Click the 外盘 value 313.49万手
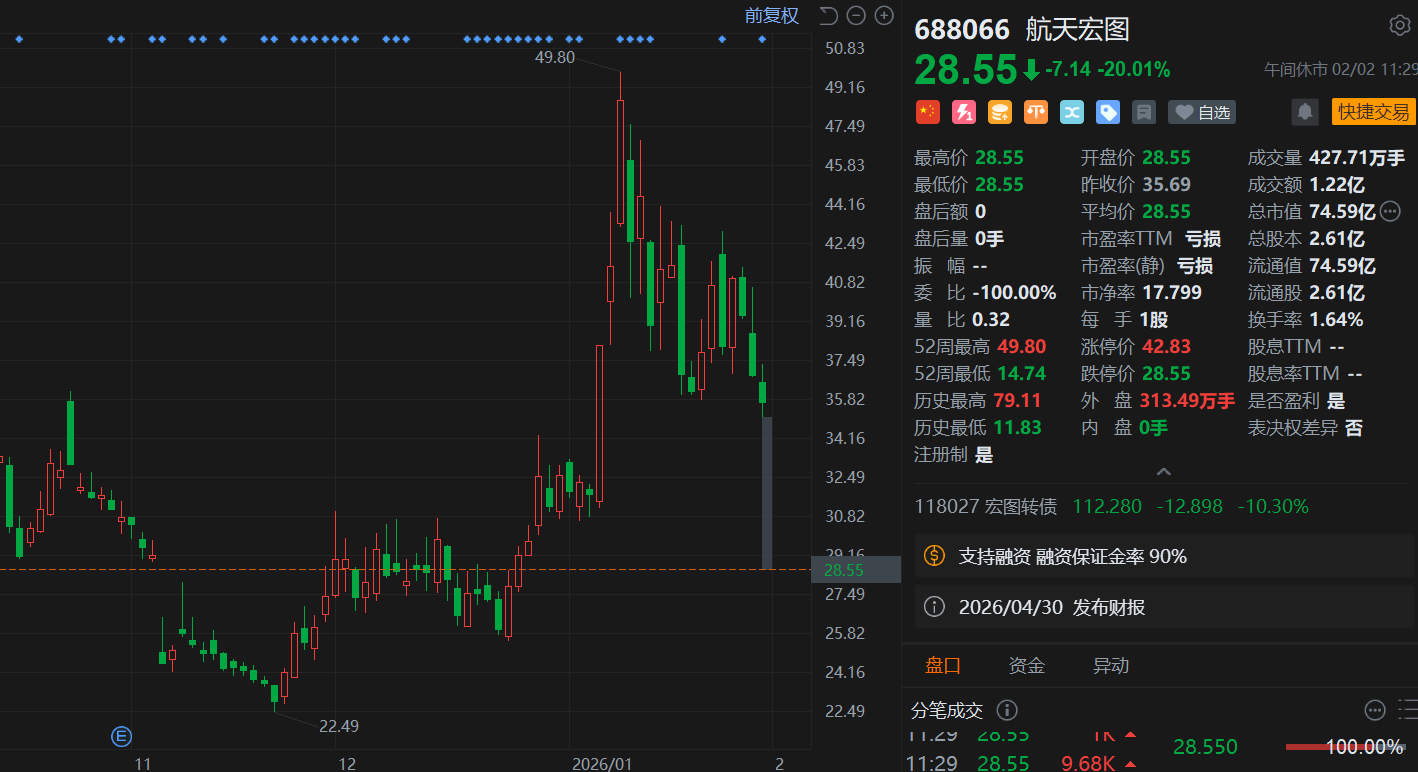Image resolution: width=1418 pixels, height=772 pixels. pos(1187,401)
